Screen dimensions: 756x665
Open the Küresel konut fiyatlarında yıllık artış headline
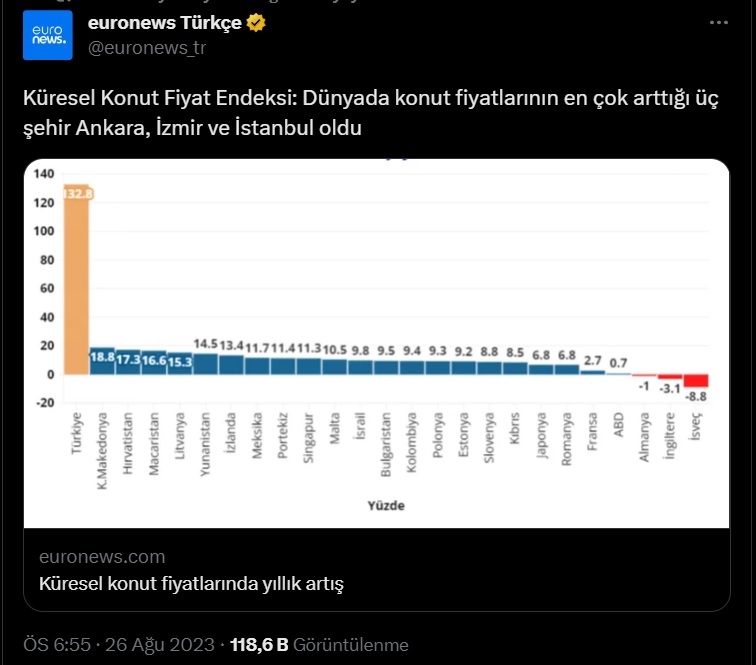pos(191,584)
